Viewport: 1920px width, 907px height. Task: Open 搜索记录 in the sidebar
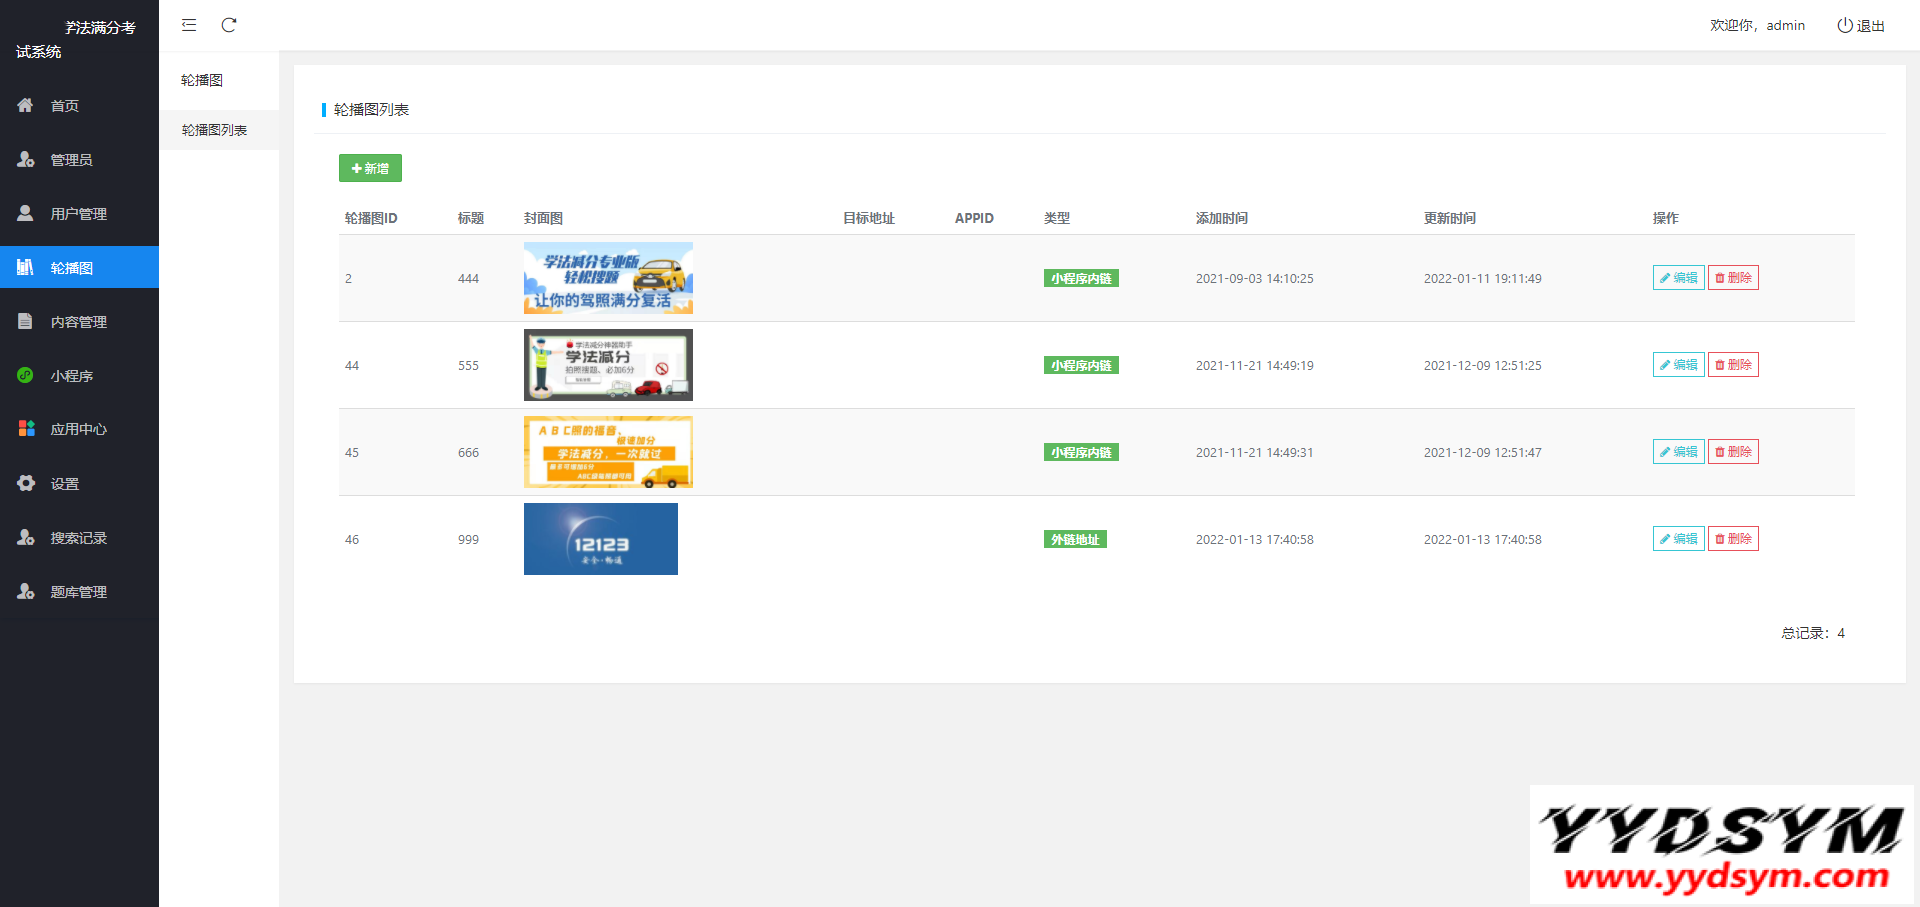[78, 538]
